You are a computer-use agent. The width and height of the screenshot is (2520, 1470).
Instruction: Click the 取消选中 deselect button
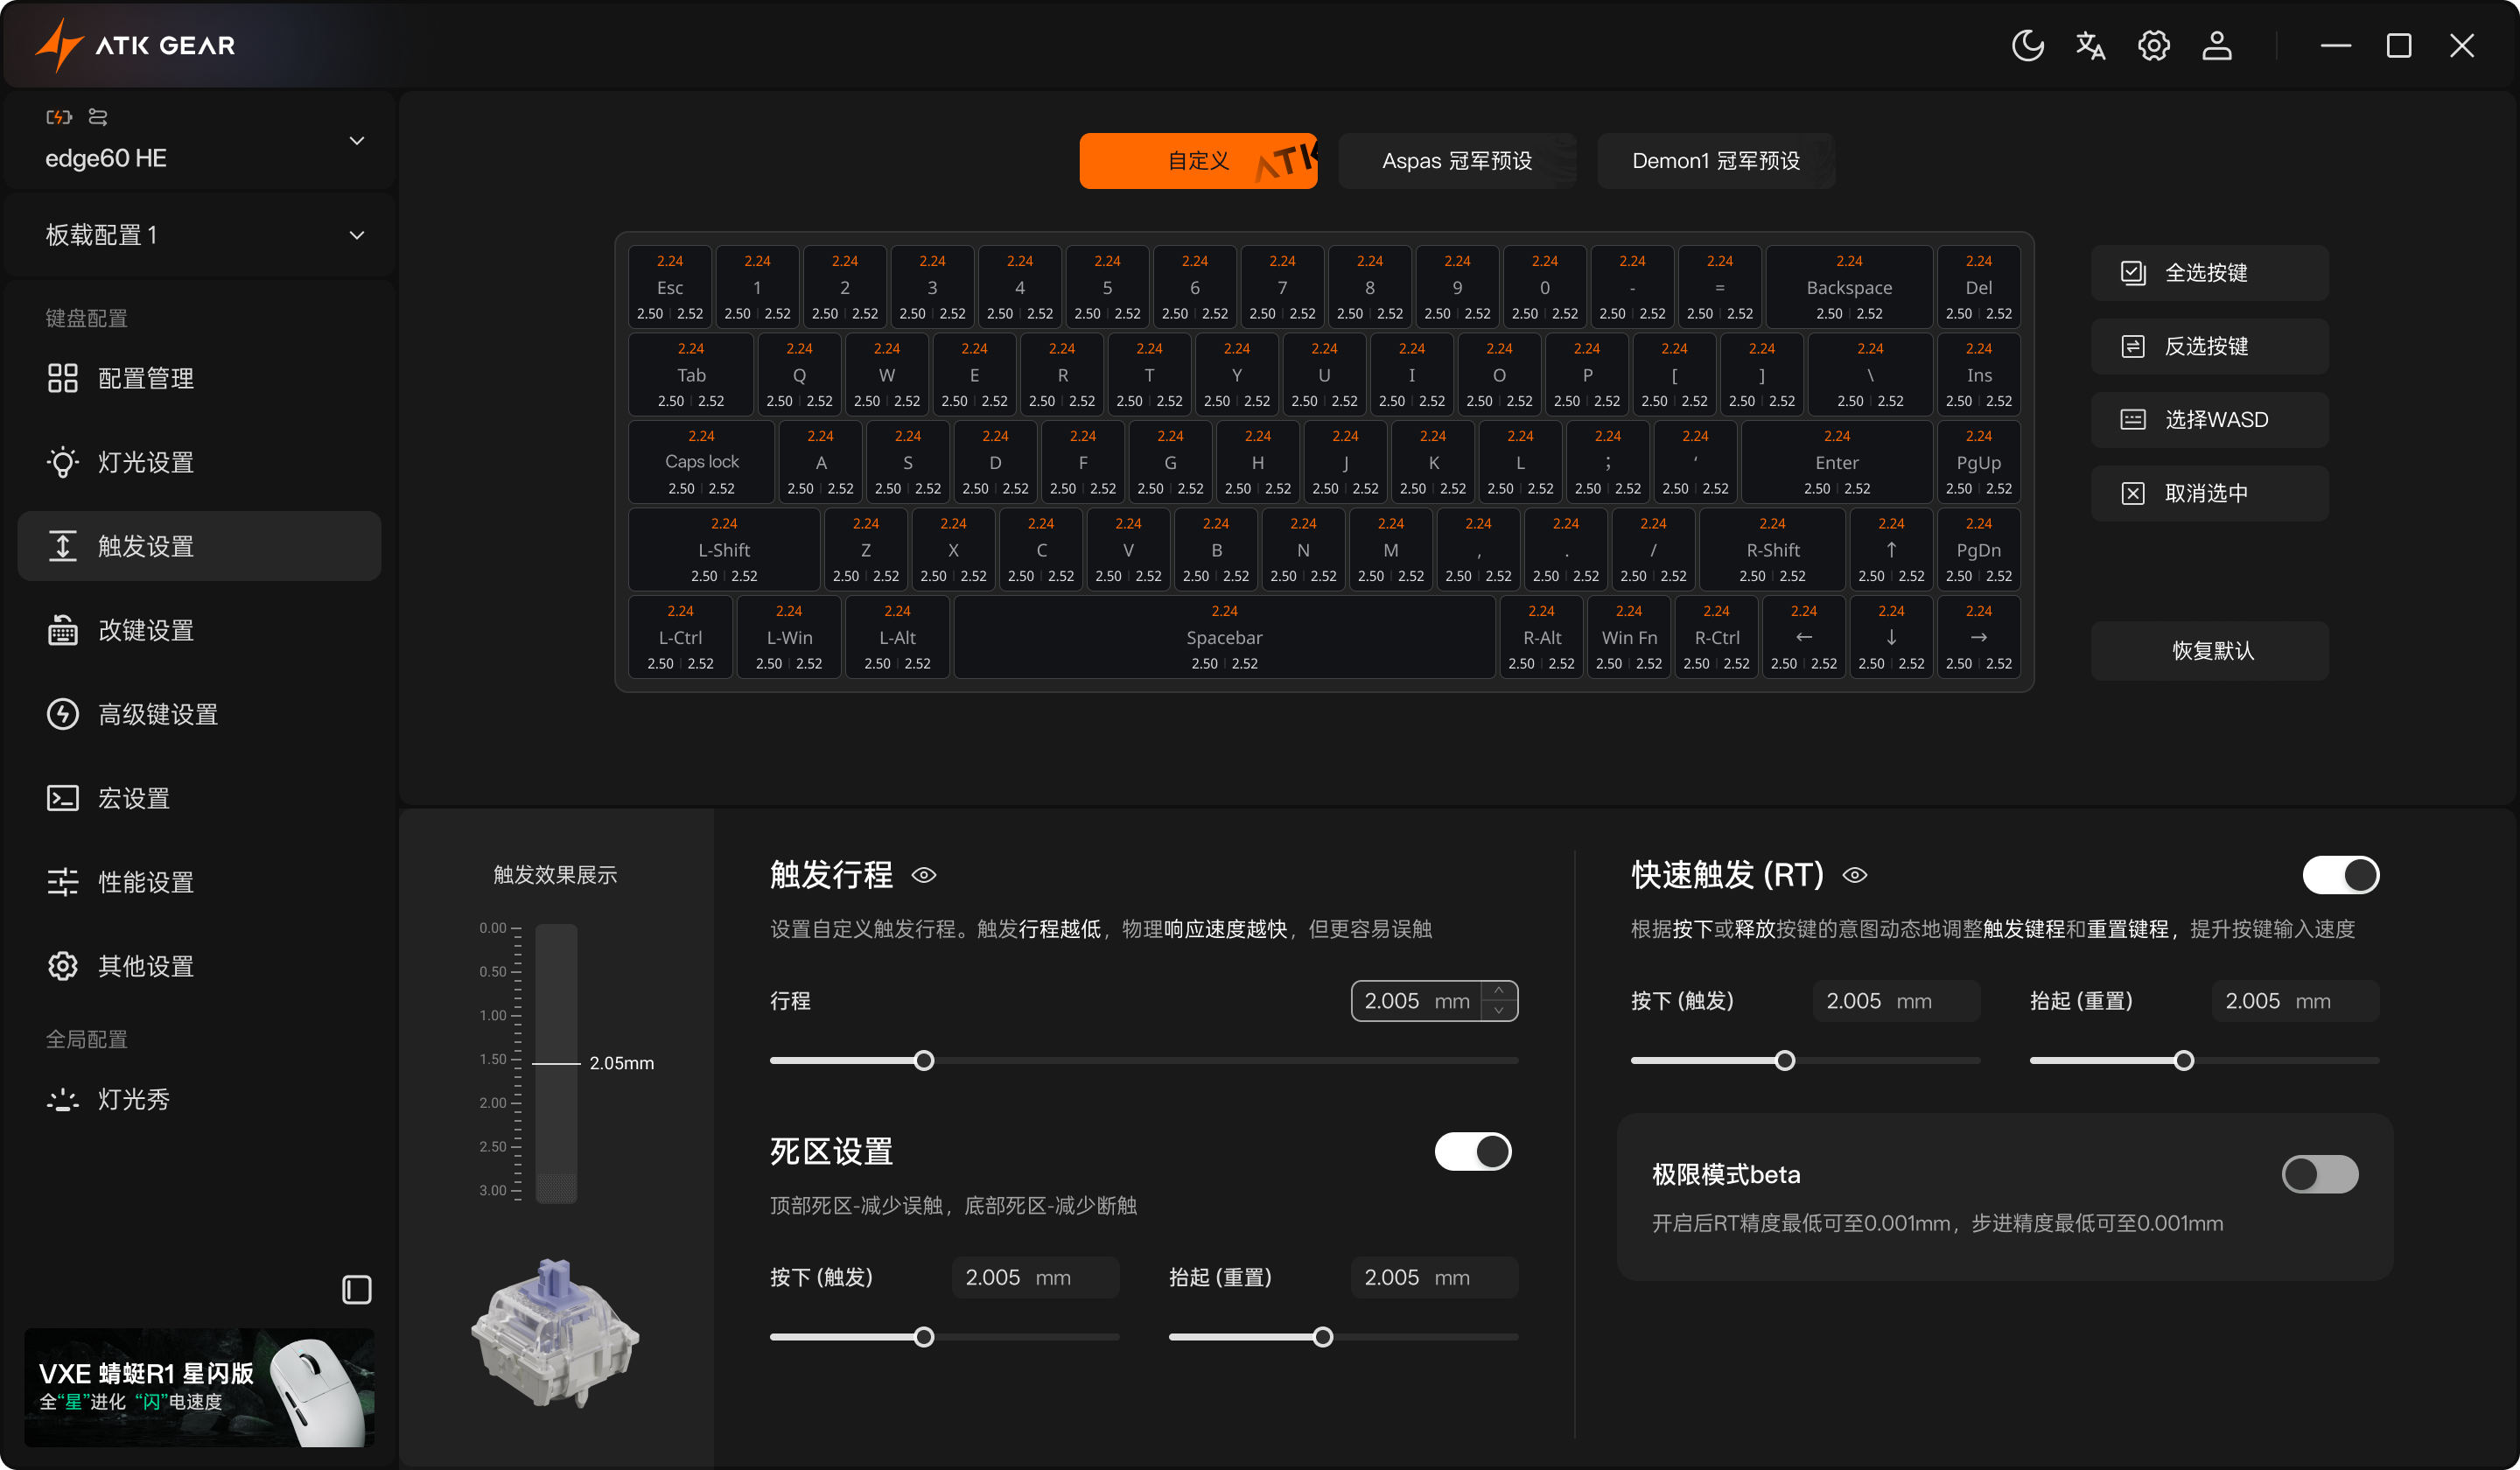pos(2208,493)
